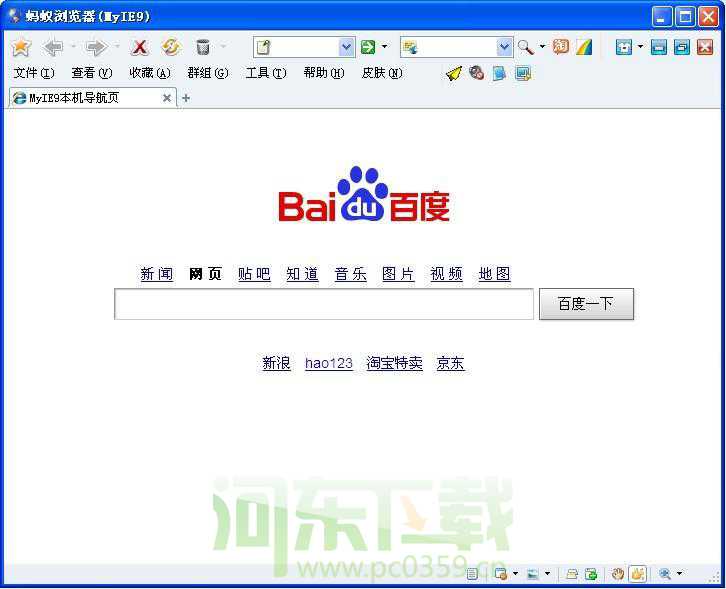
Task: Open the 图片 link
Action: (398, 274)
